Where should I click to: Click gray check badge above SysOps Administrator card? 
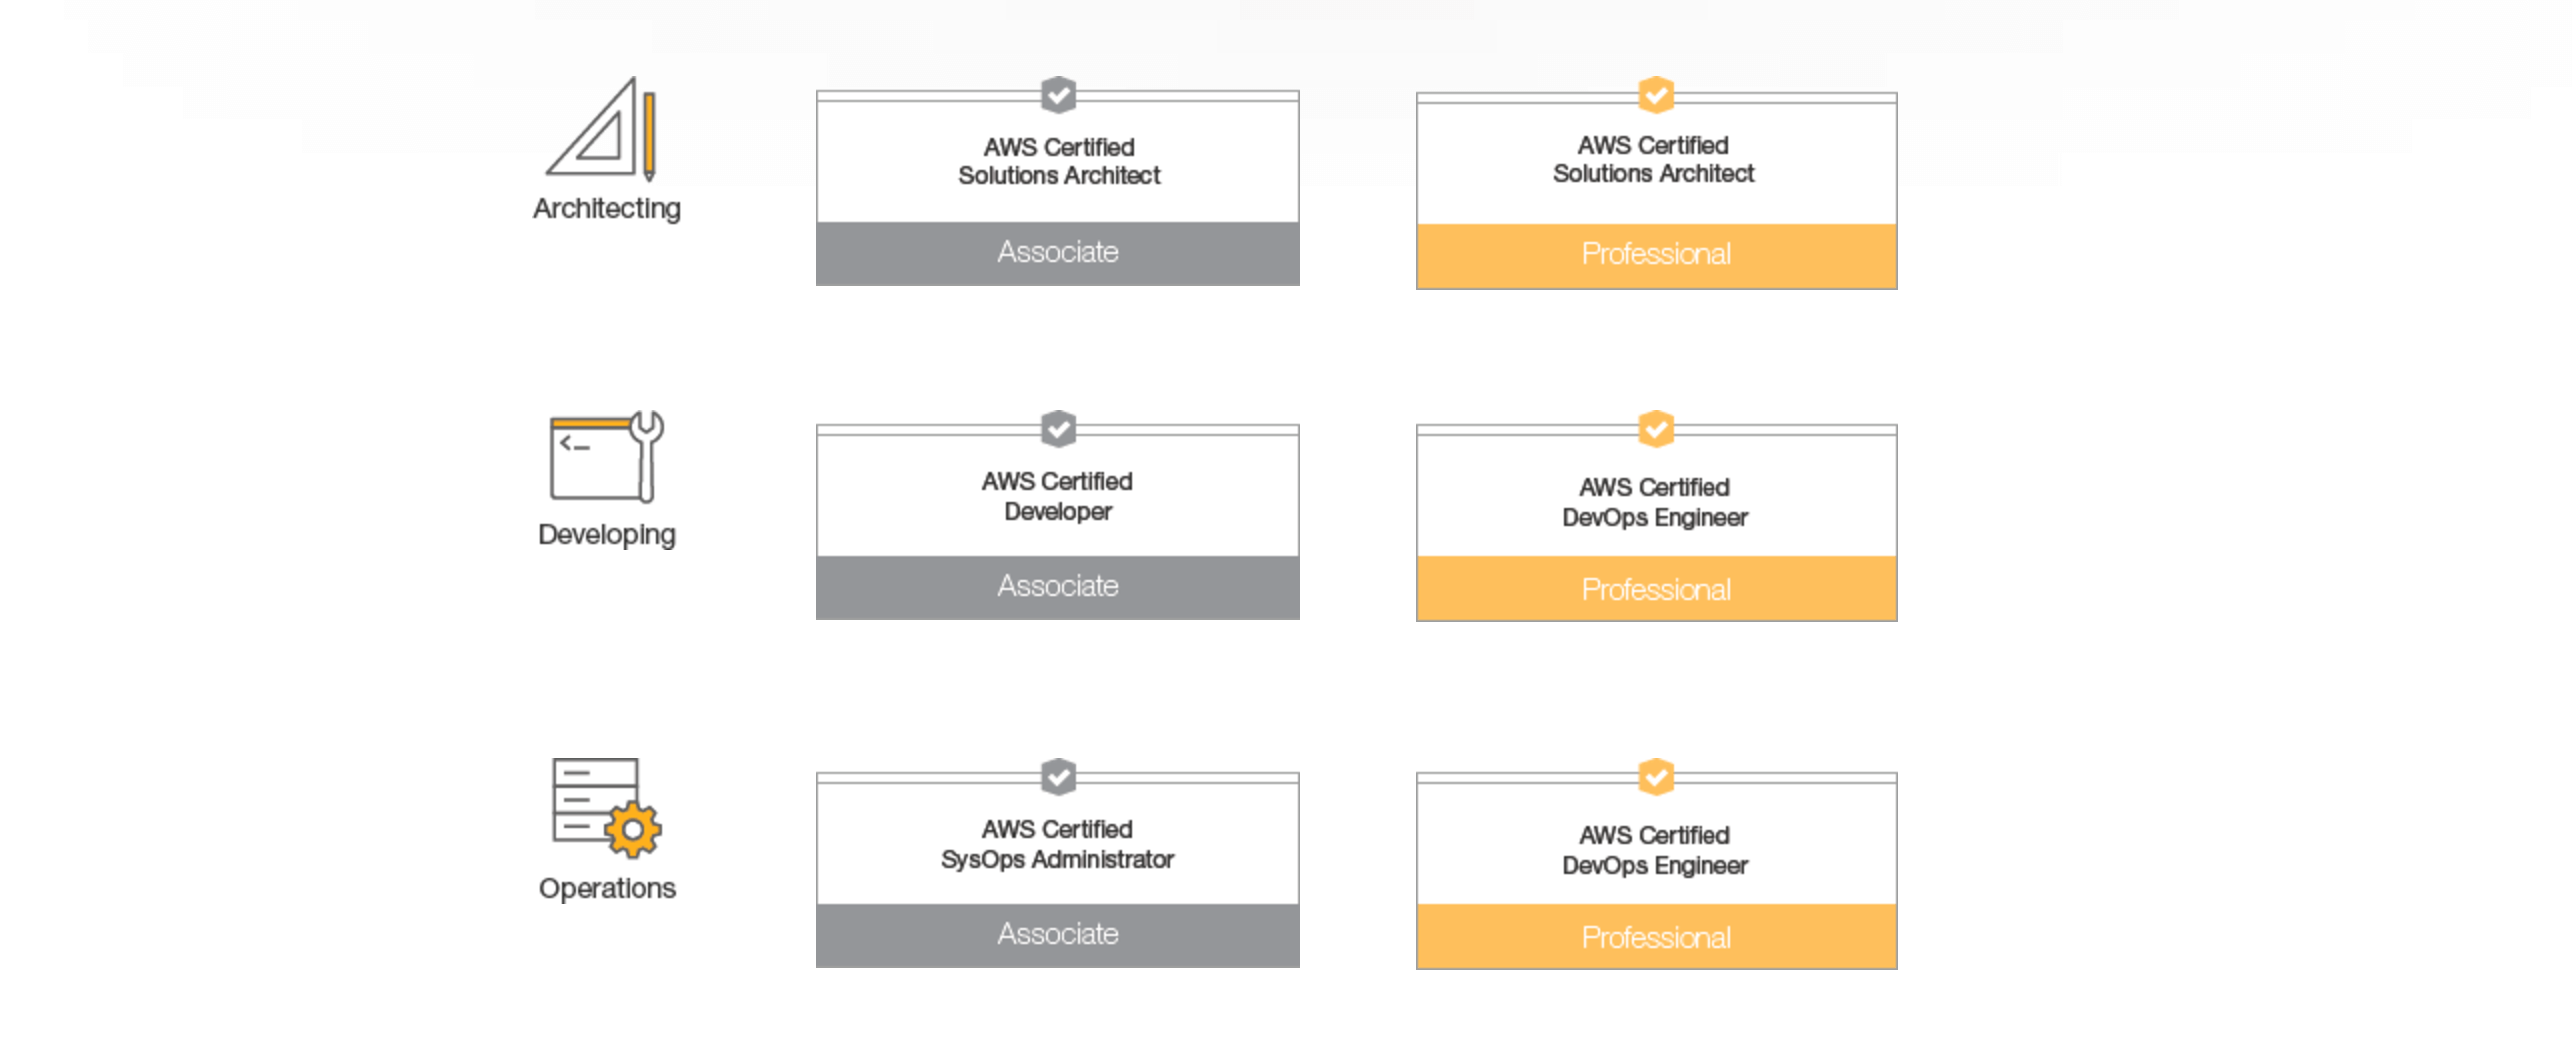pos(1058,776)
